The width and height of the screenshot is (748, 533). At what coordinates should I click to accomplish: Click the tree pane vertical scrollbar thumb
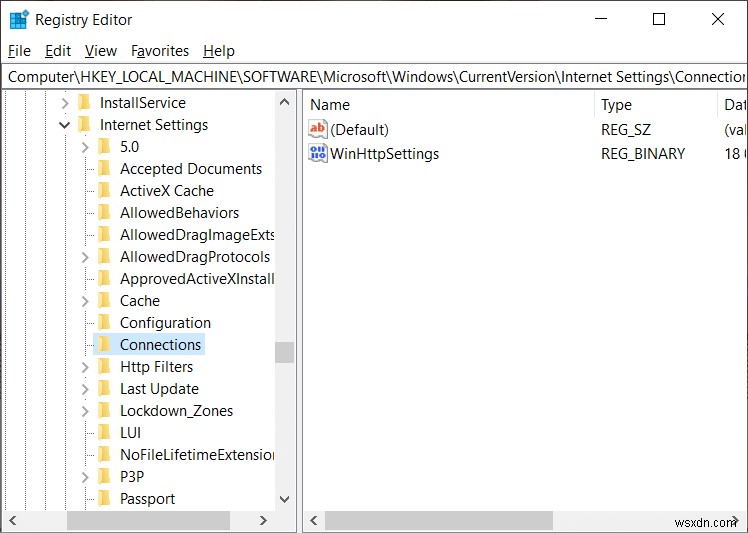pyautogui.click(x=284, y=353)
